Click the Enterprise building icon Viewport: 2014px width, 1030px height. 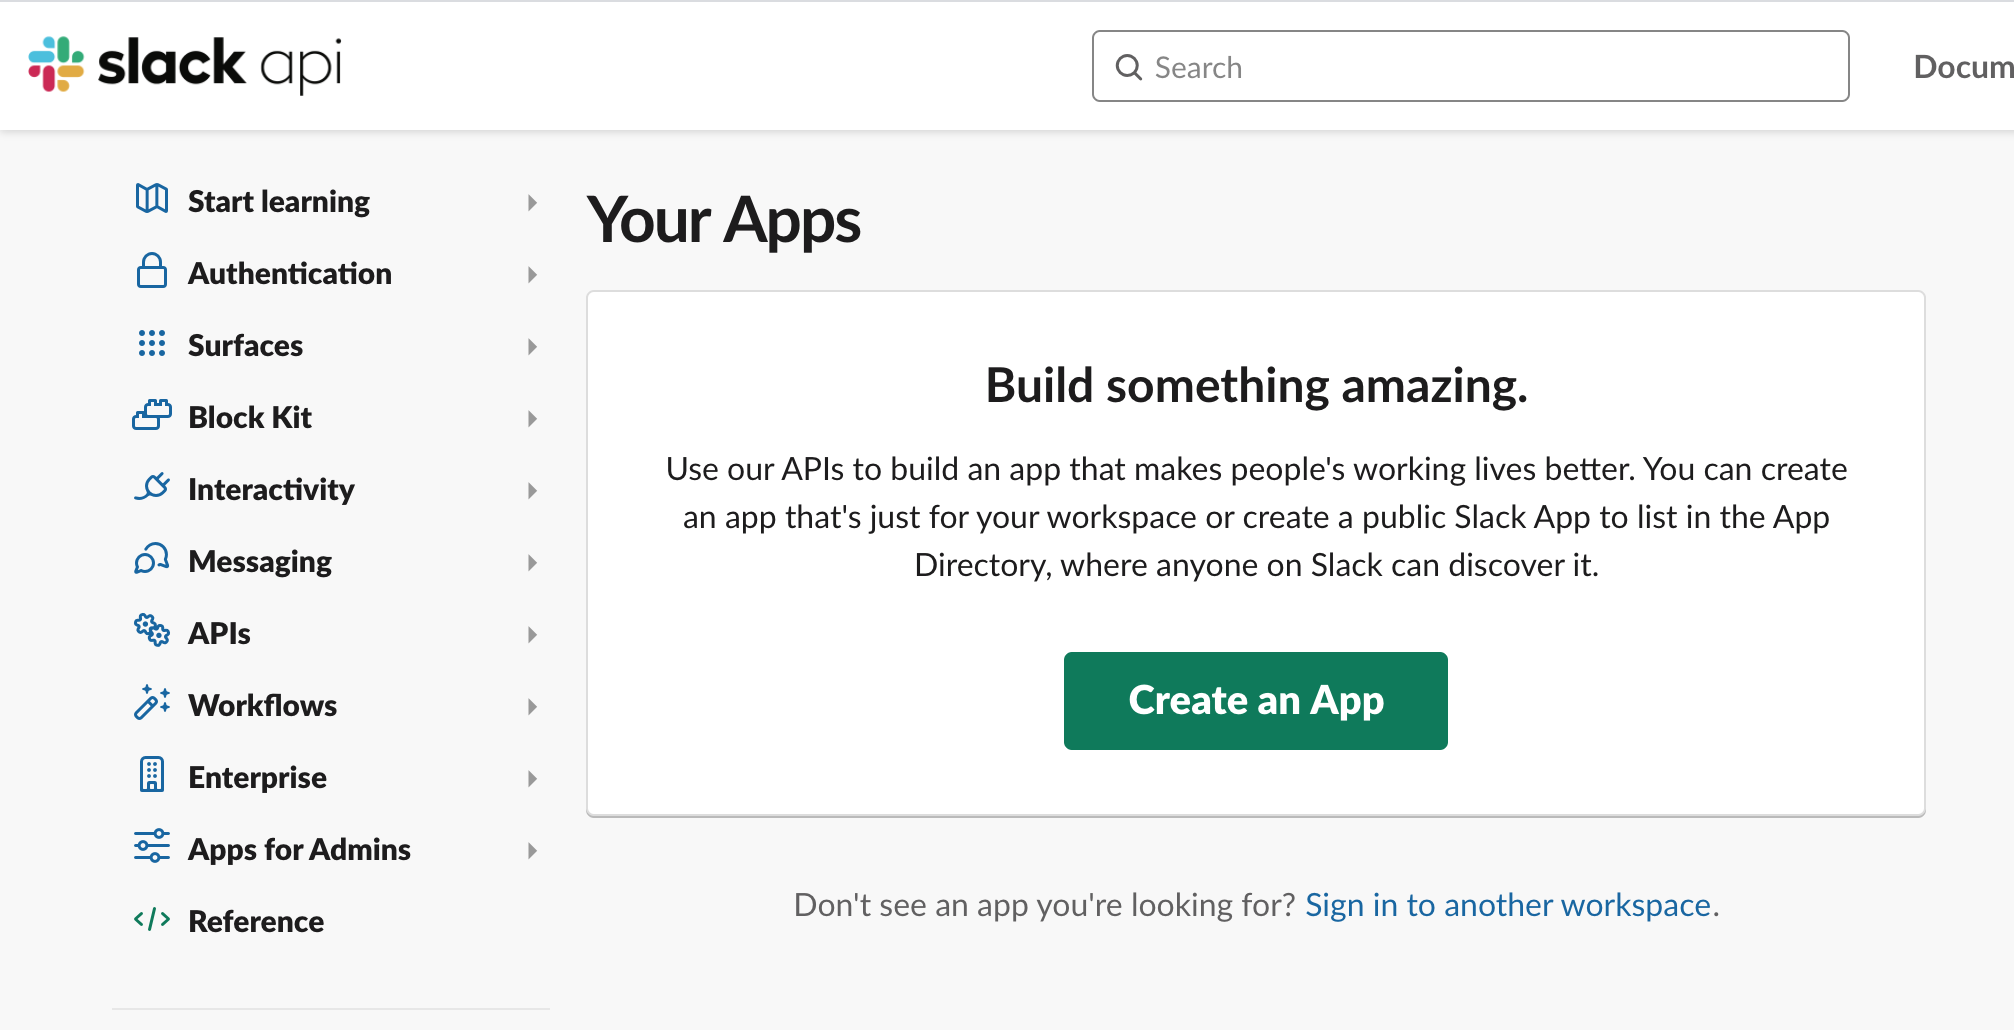pyautogui.click(x=152, y=775)
